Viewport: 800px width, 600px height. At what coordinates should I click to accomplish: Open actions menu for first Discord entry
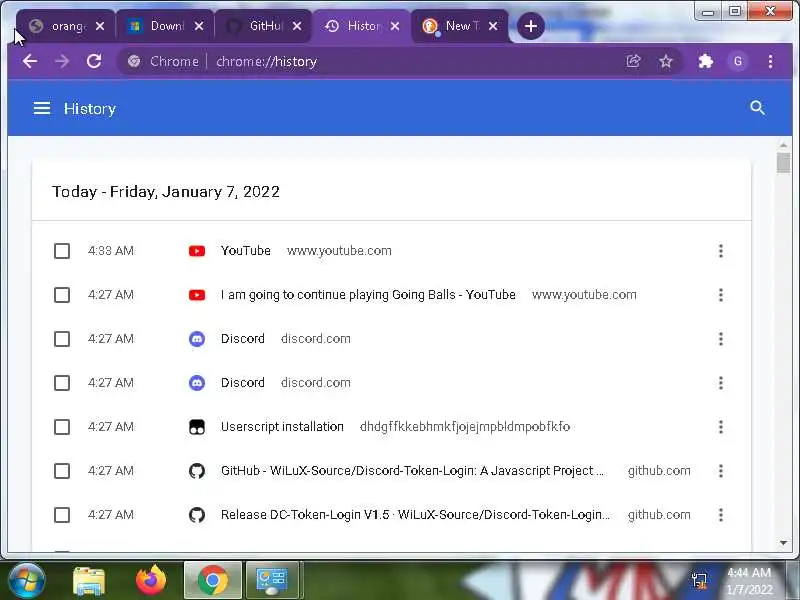(x=720, y=339)
